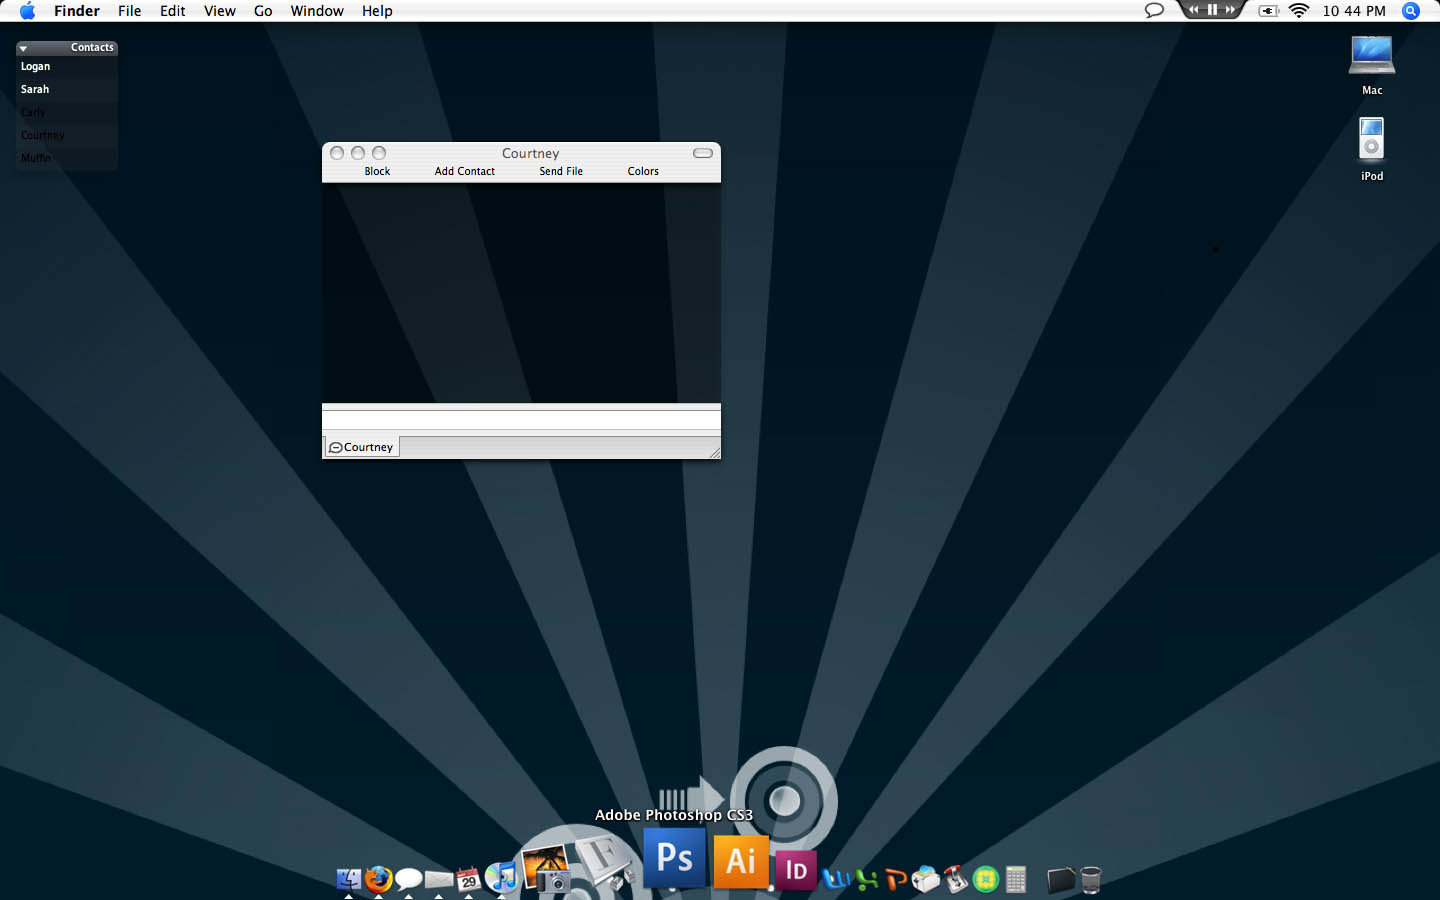
Task: Open the Font Book F icon in dock
Action: click(x=606, y=863)
